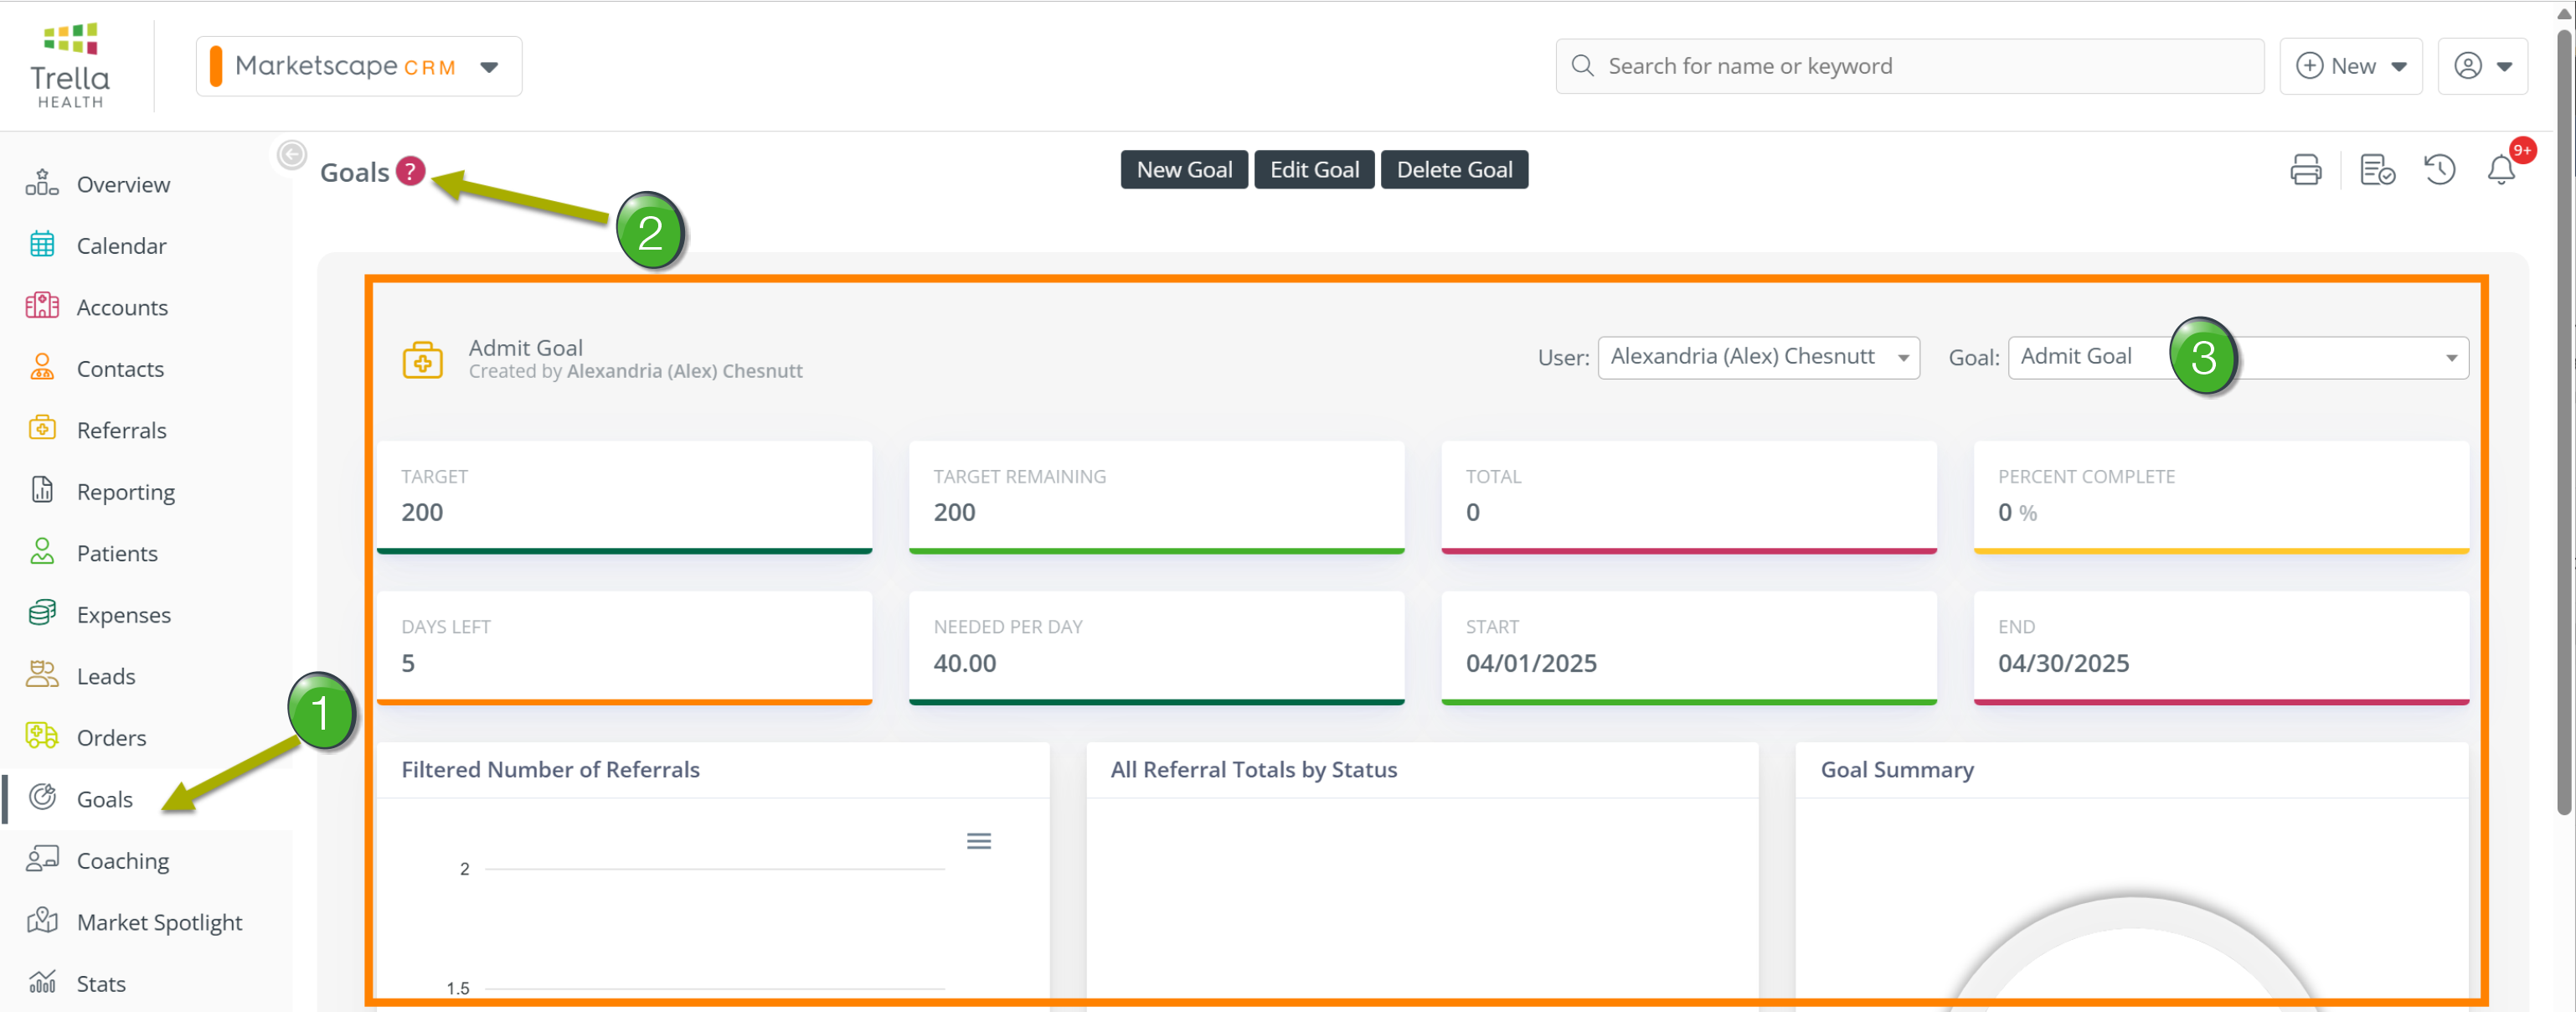Focus the name or keyword search field

pyautogui.click(x=1910, y=67)
